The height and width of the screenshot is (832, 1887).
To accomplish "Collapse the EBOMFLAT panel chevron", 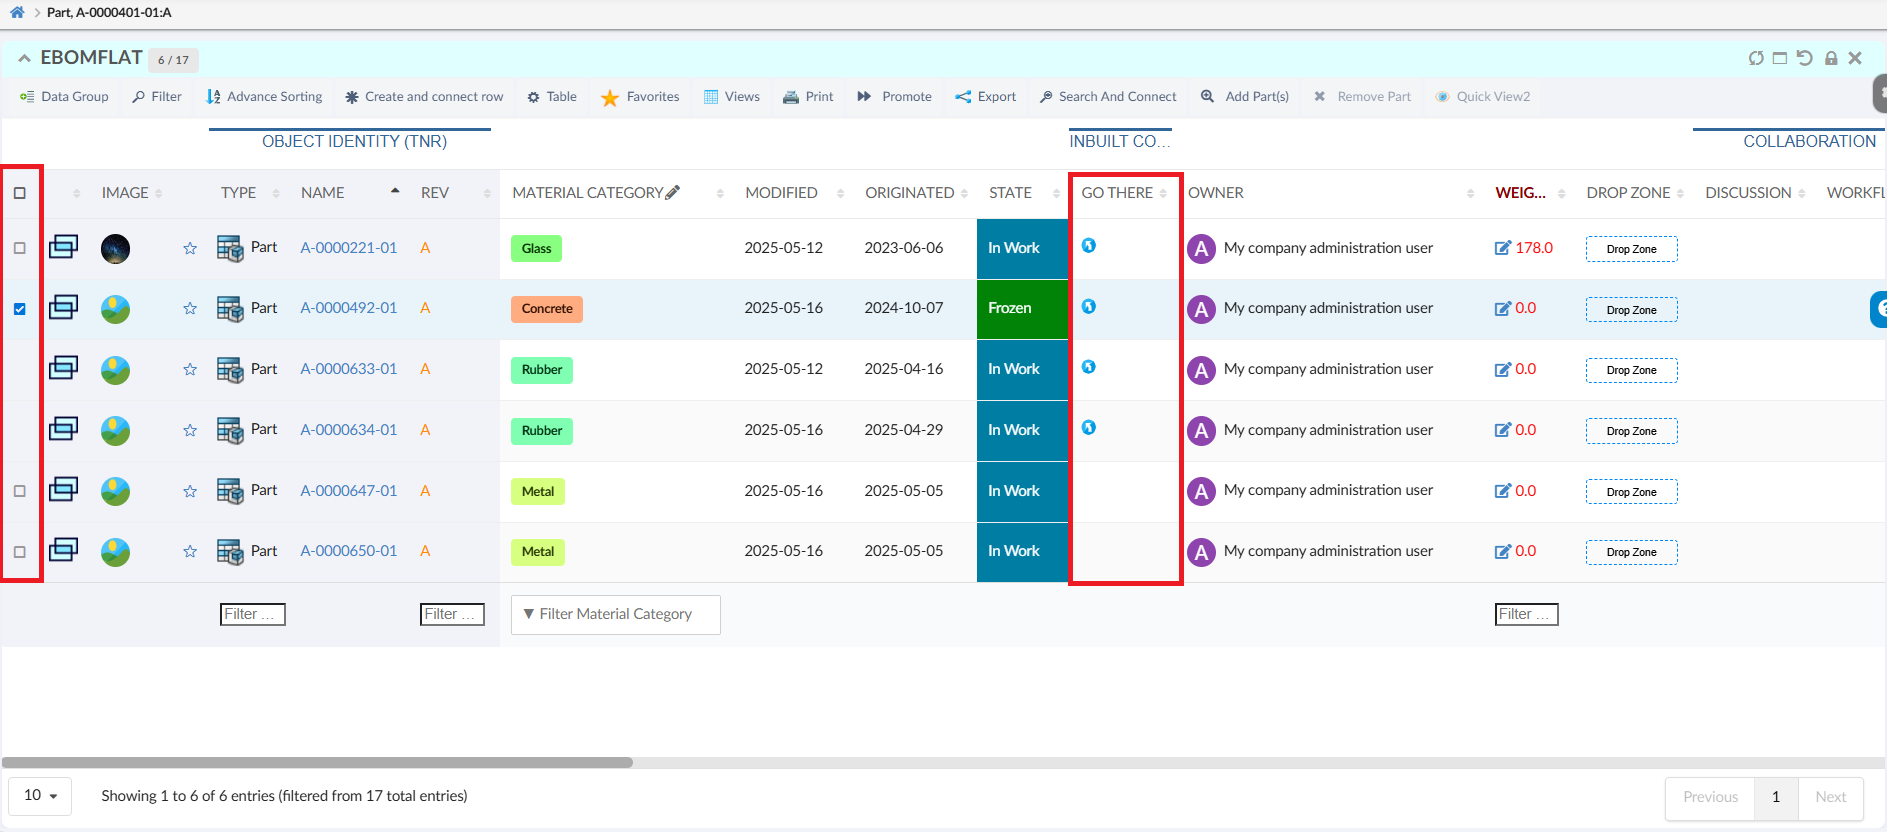I will pos(24,59).
